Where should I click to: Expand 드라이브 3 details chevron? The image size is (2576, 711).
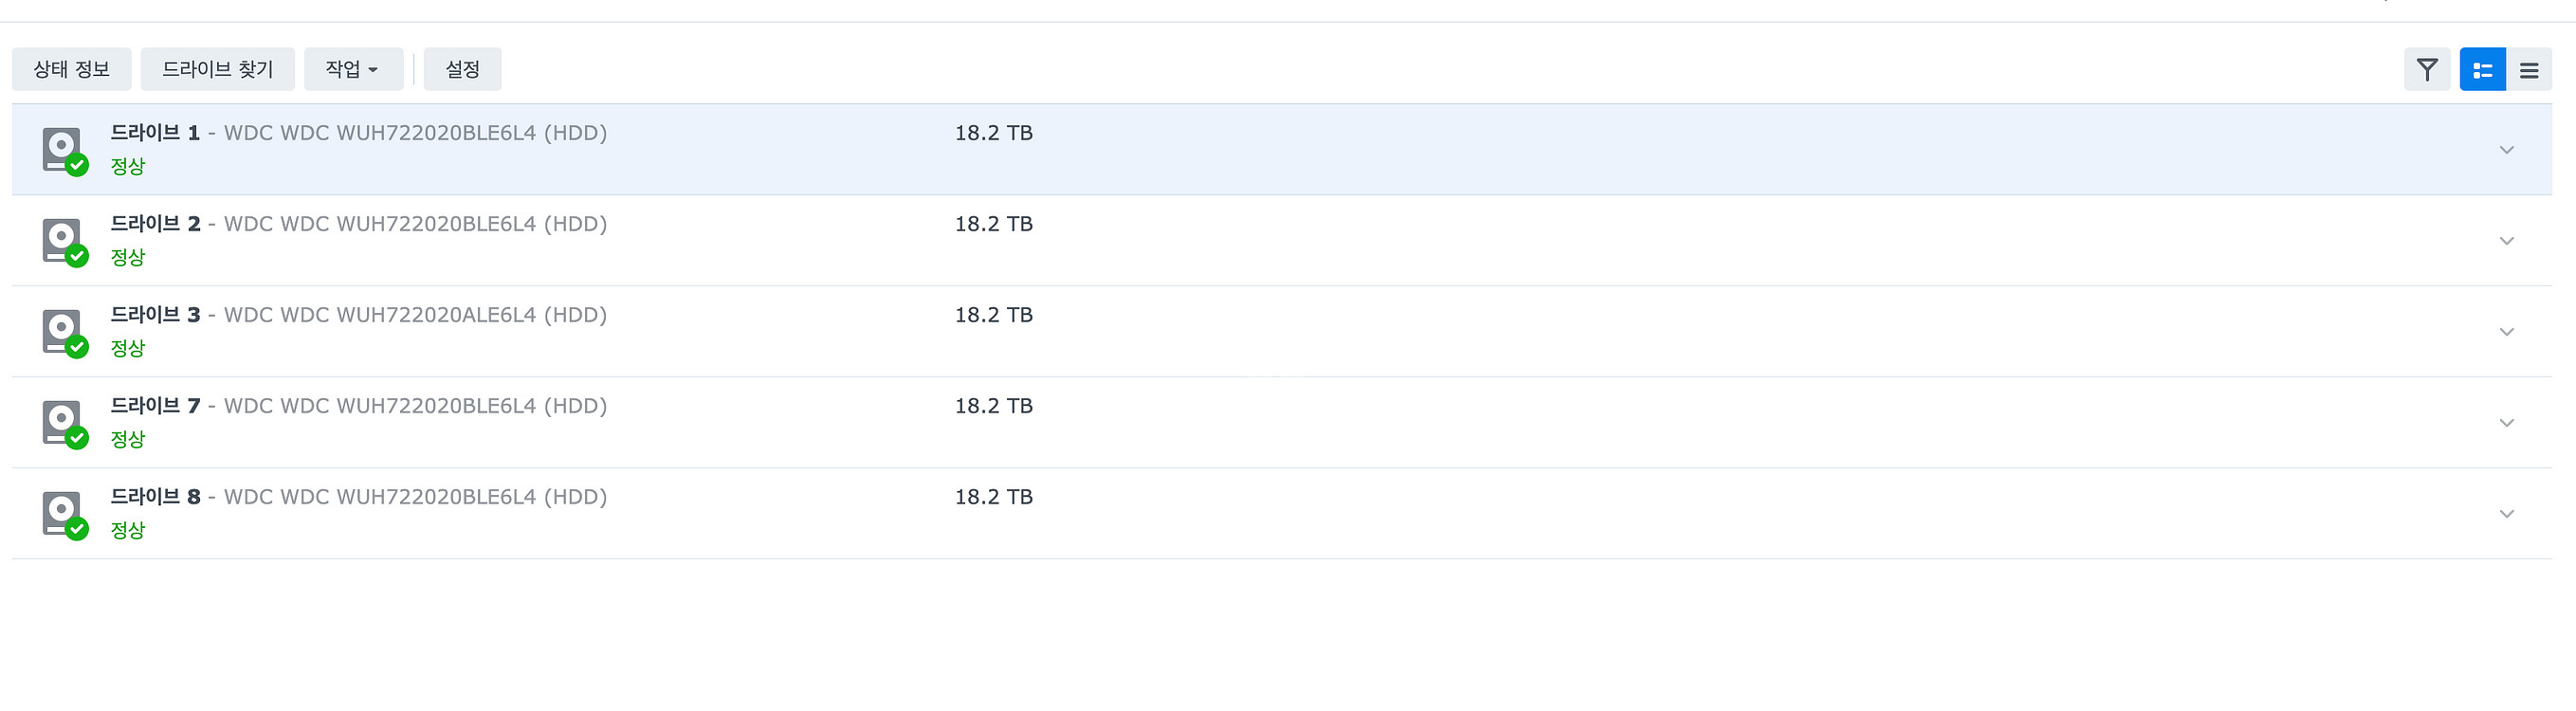coord(2506,332)
